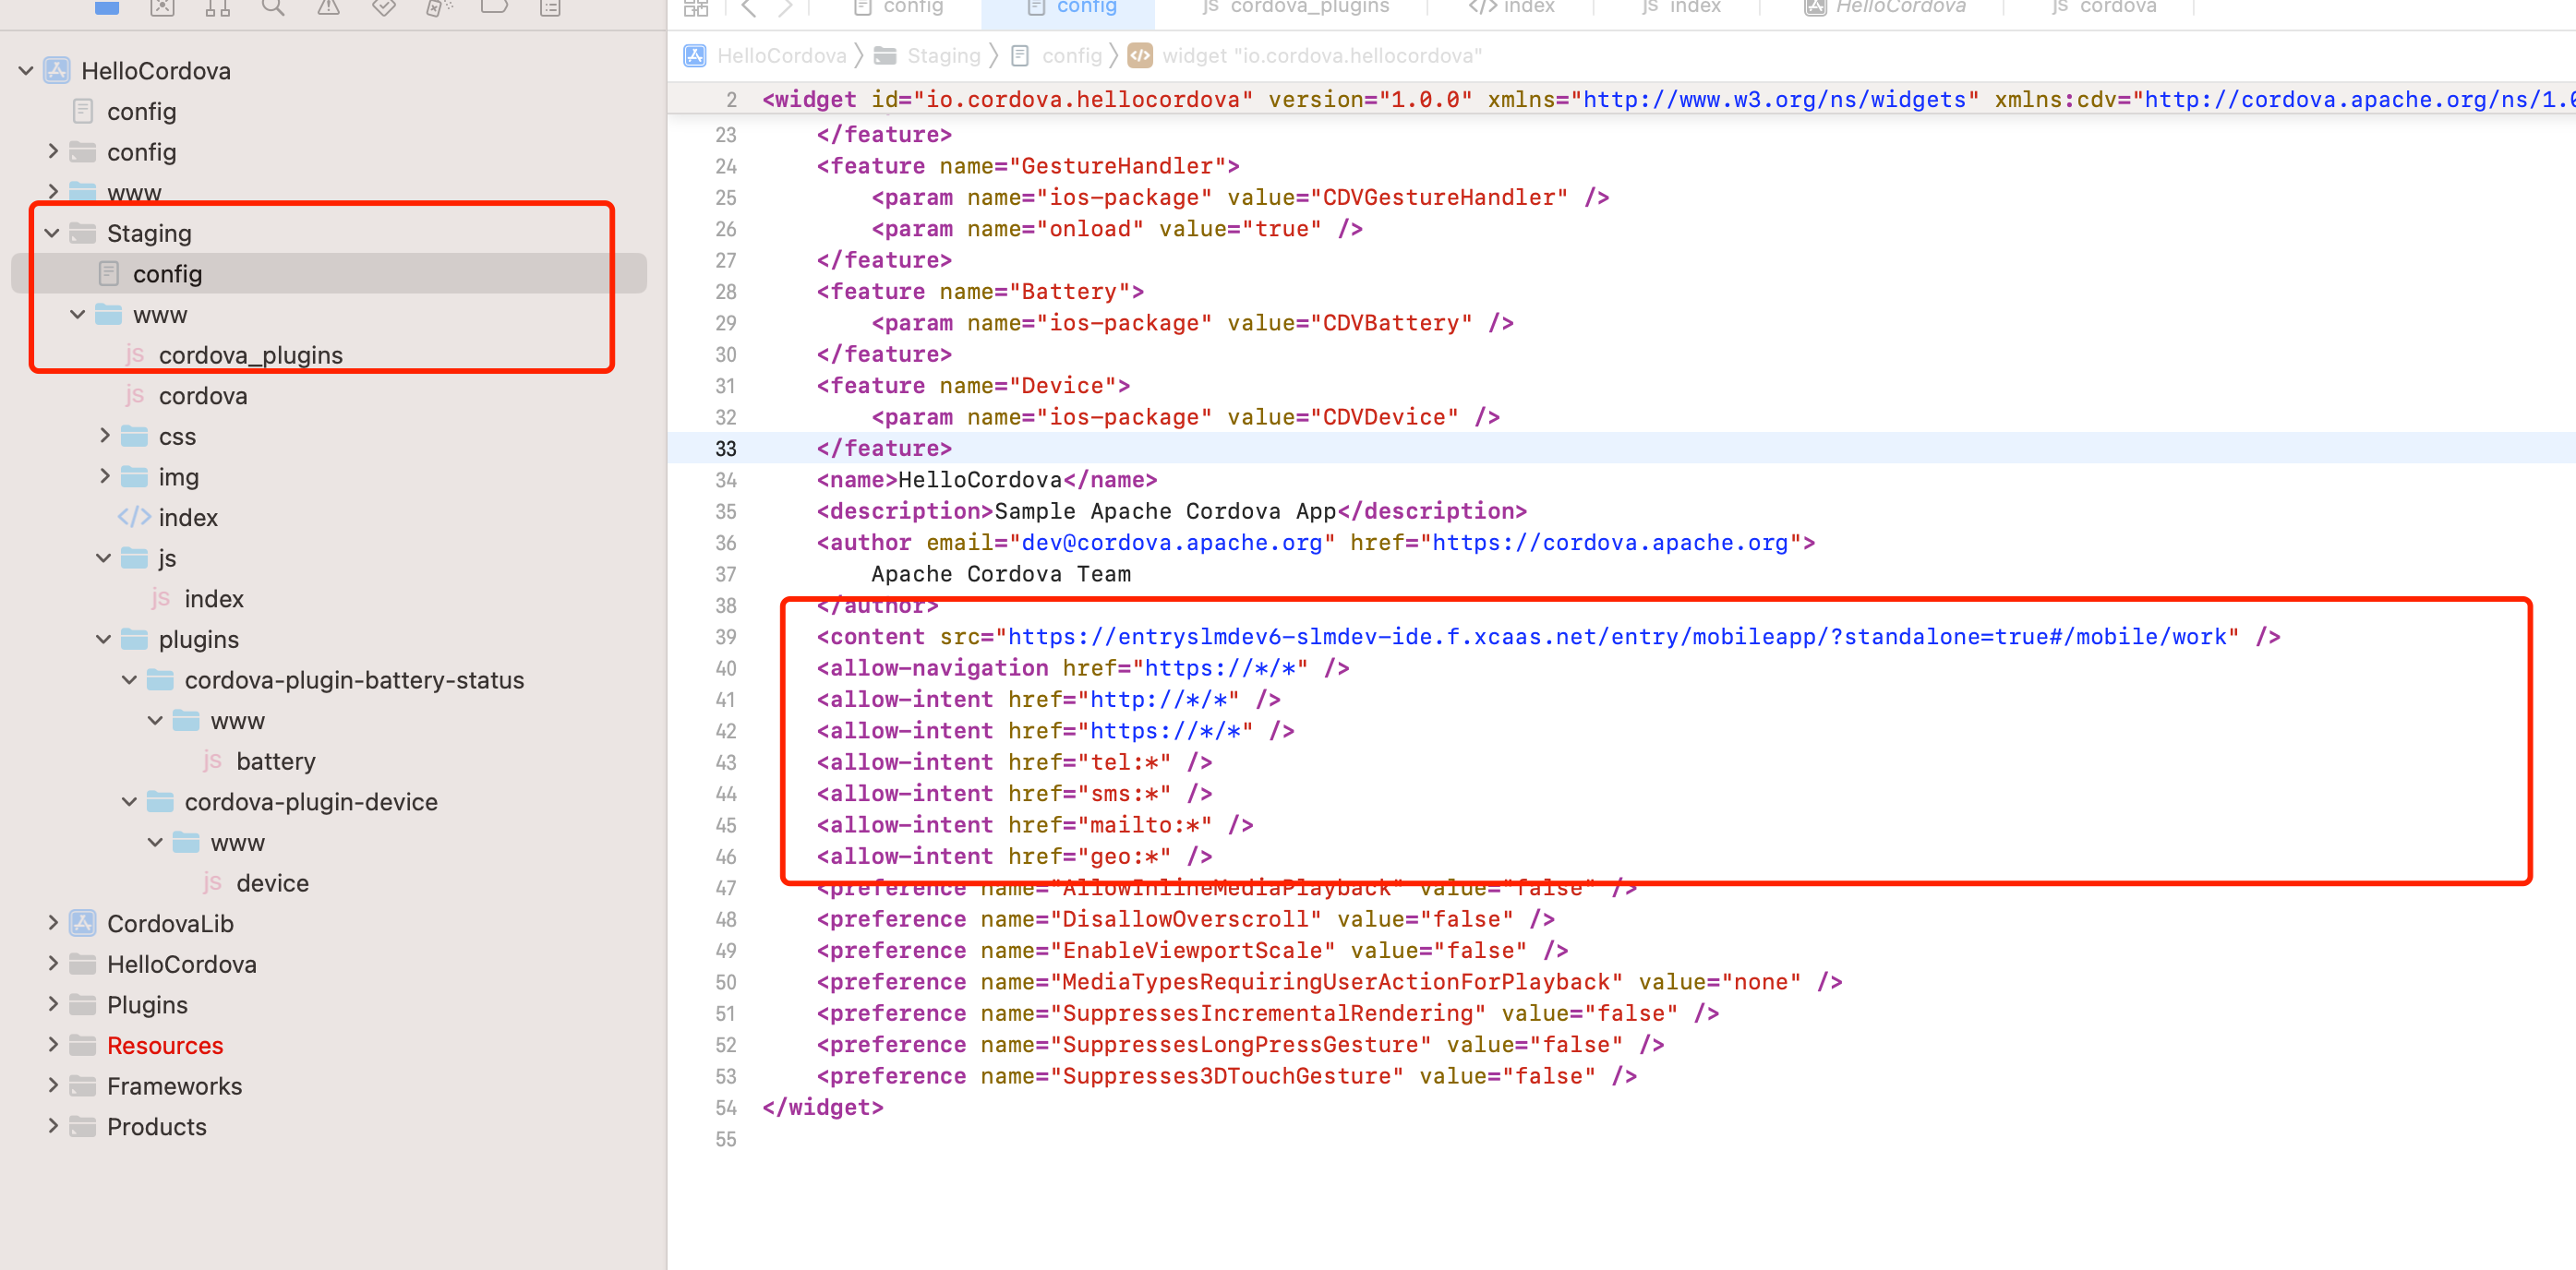Open the Test navigator checkmark diamond icon
This screenshot has height=1270, width=2576.
point(383,8)
